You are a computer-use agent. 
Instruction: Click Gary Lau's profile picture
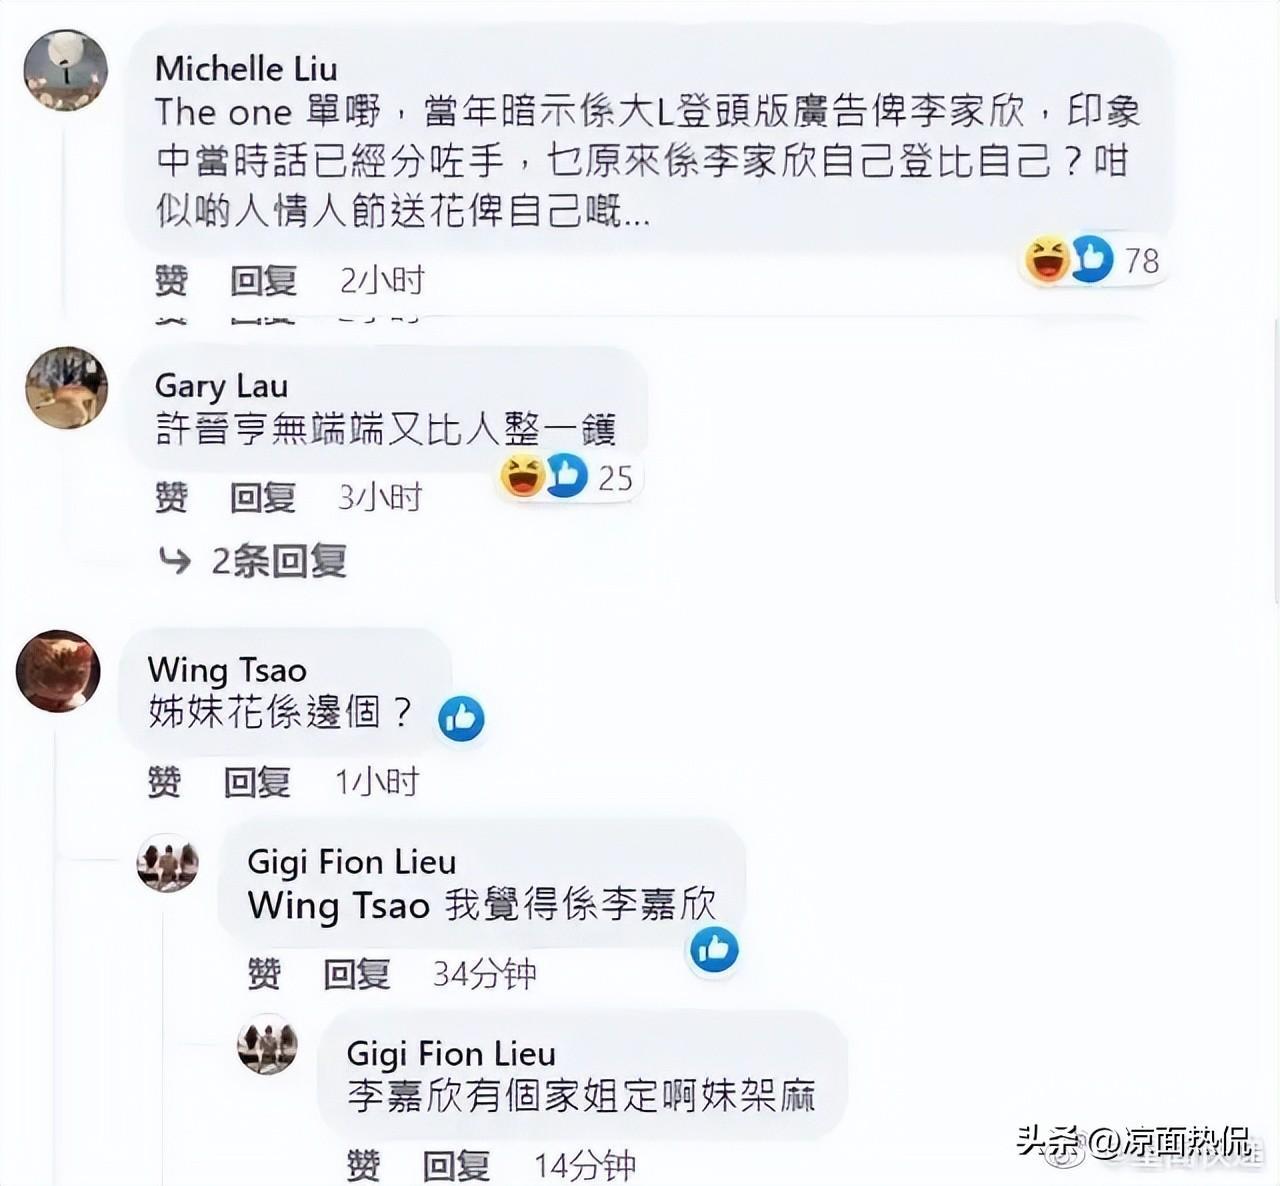(66, 388)
